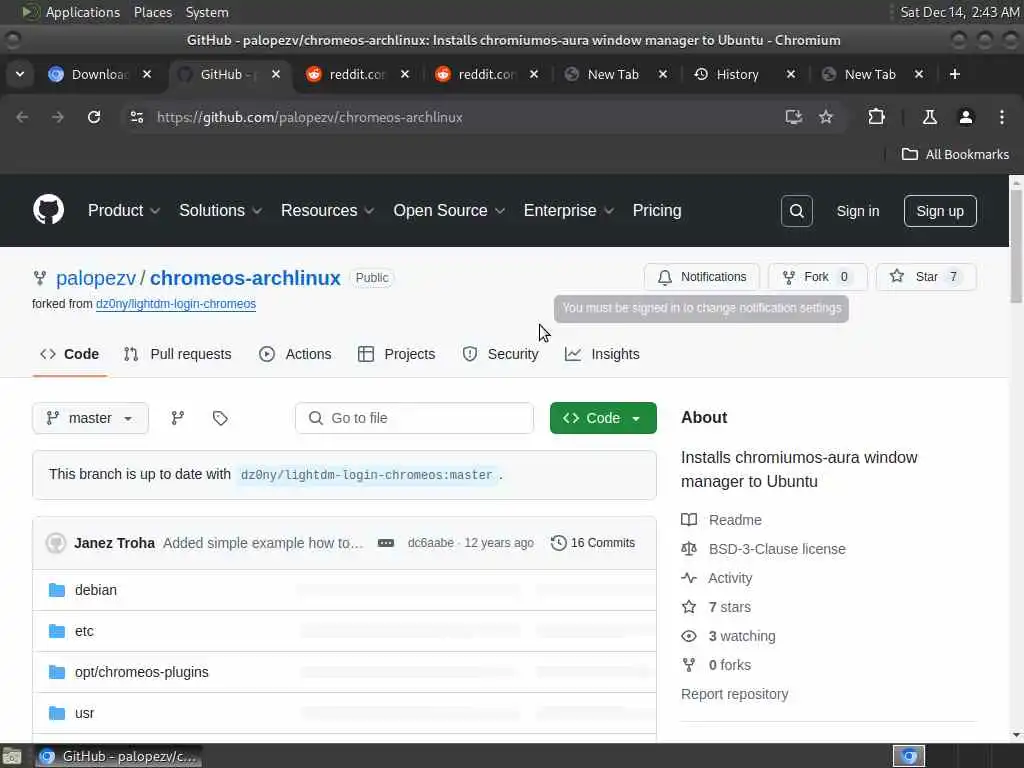The width and height of the screenshot is (1024, 768).
Task: Click the page vertical scrollbar thumb
Action: coord(1016,246)
